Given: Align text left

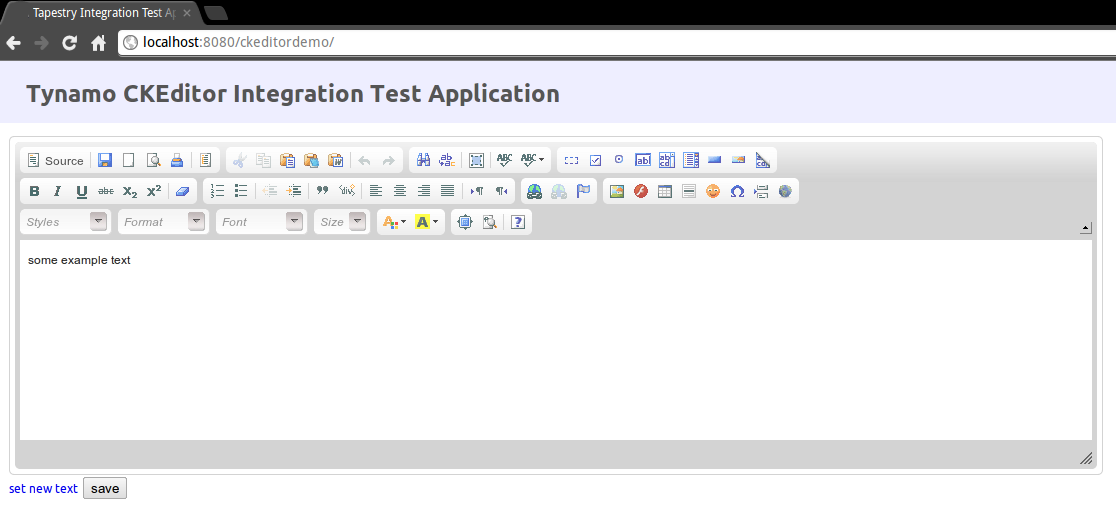Looking at the screenshot, I should [376, 191].
